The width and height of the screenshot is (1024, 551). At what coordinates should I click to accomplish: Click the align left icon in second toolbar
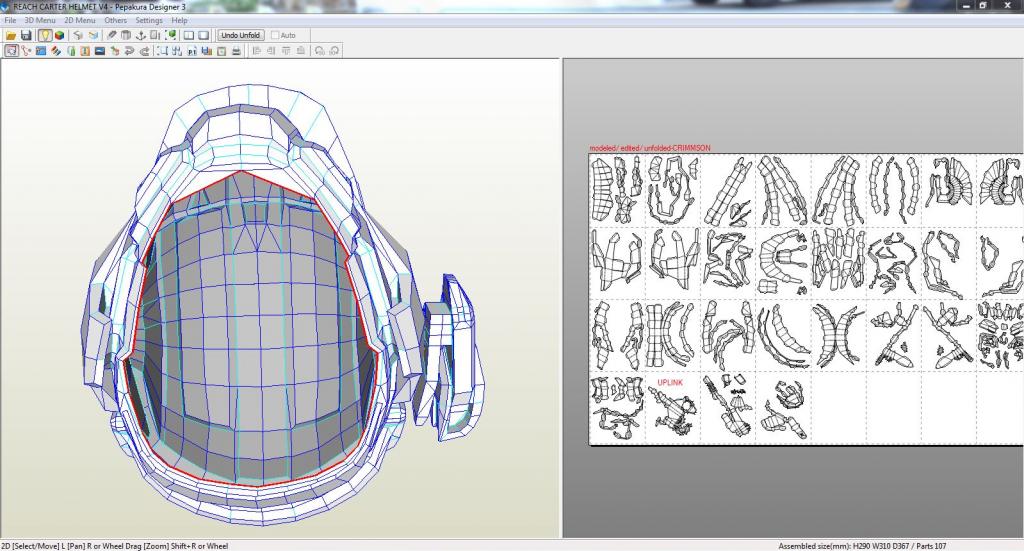click(x=257, y=51)
